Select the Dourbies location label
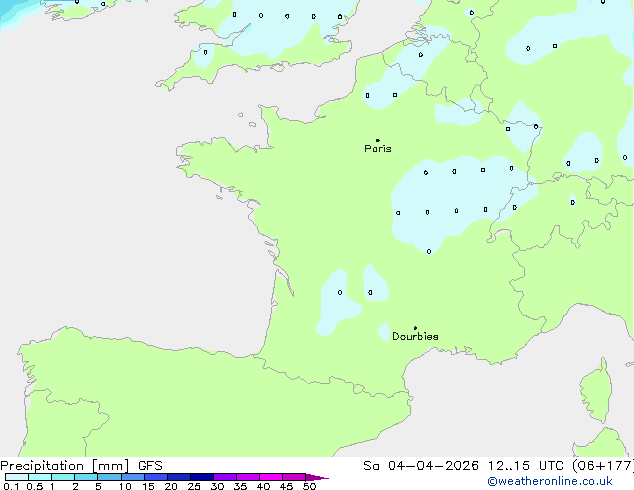The height and width of the screenshot is (490, 634). [415, 337]
